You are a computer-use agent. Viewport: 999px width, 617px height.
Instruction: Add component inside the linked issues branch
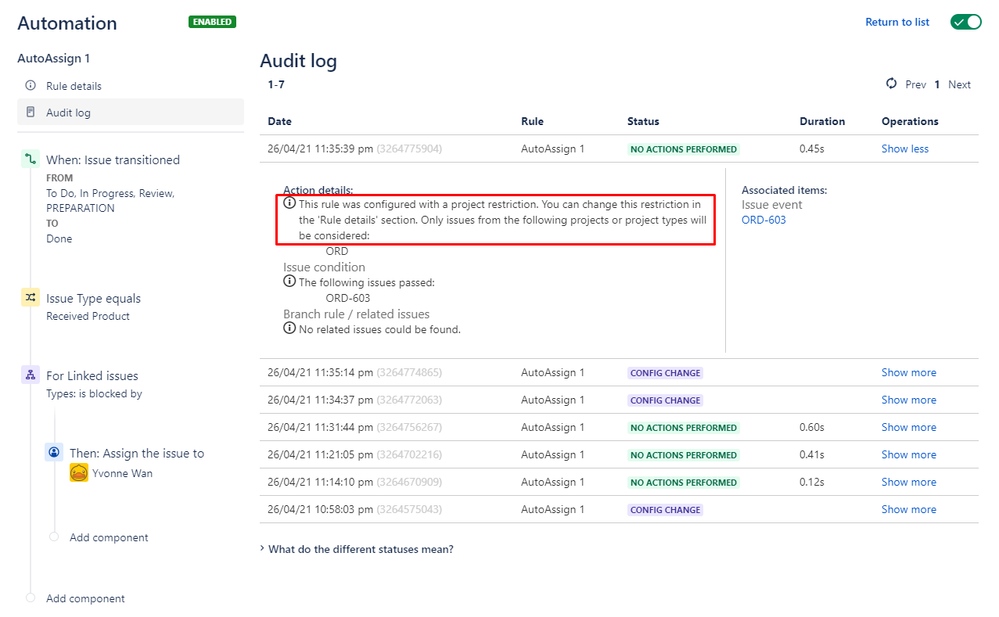[x=108, y=537]
